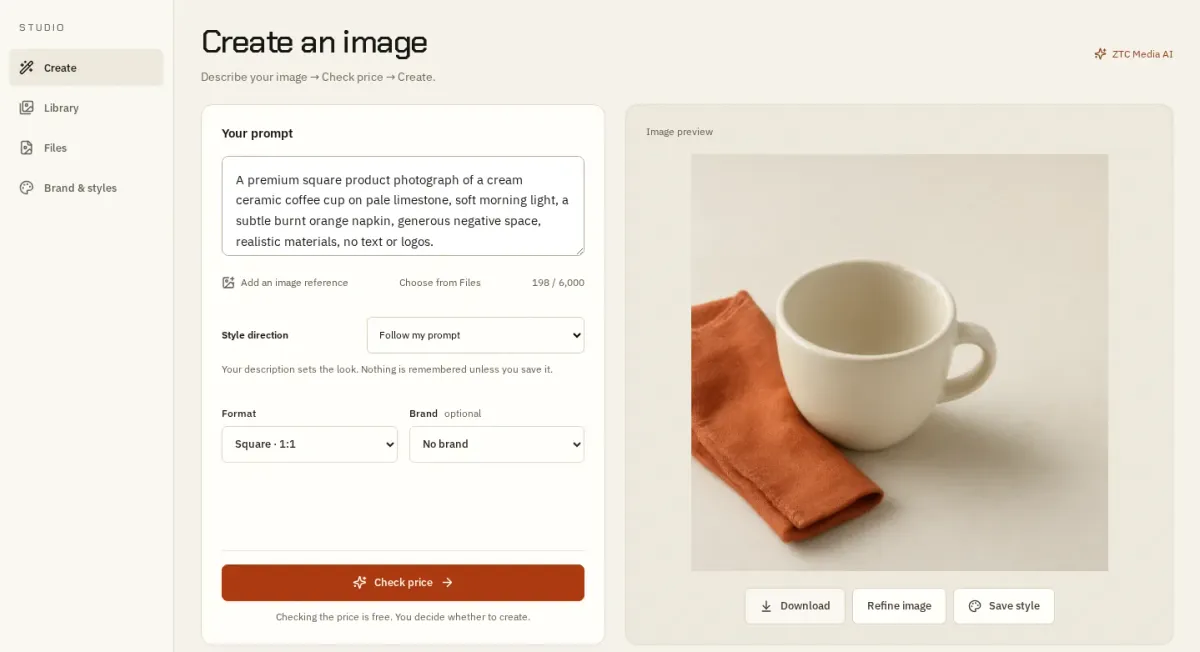
Task: Click the Save style button label
Action: [1014, 606]
